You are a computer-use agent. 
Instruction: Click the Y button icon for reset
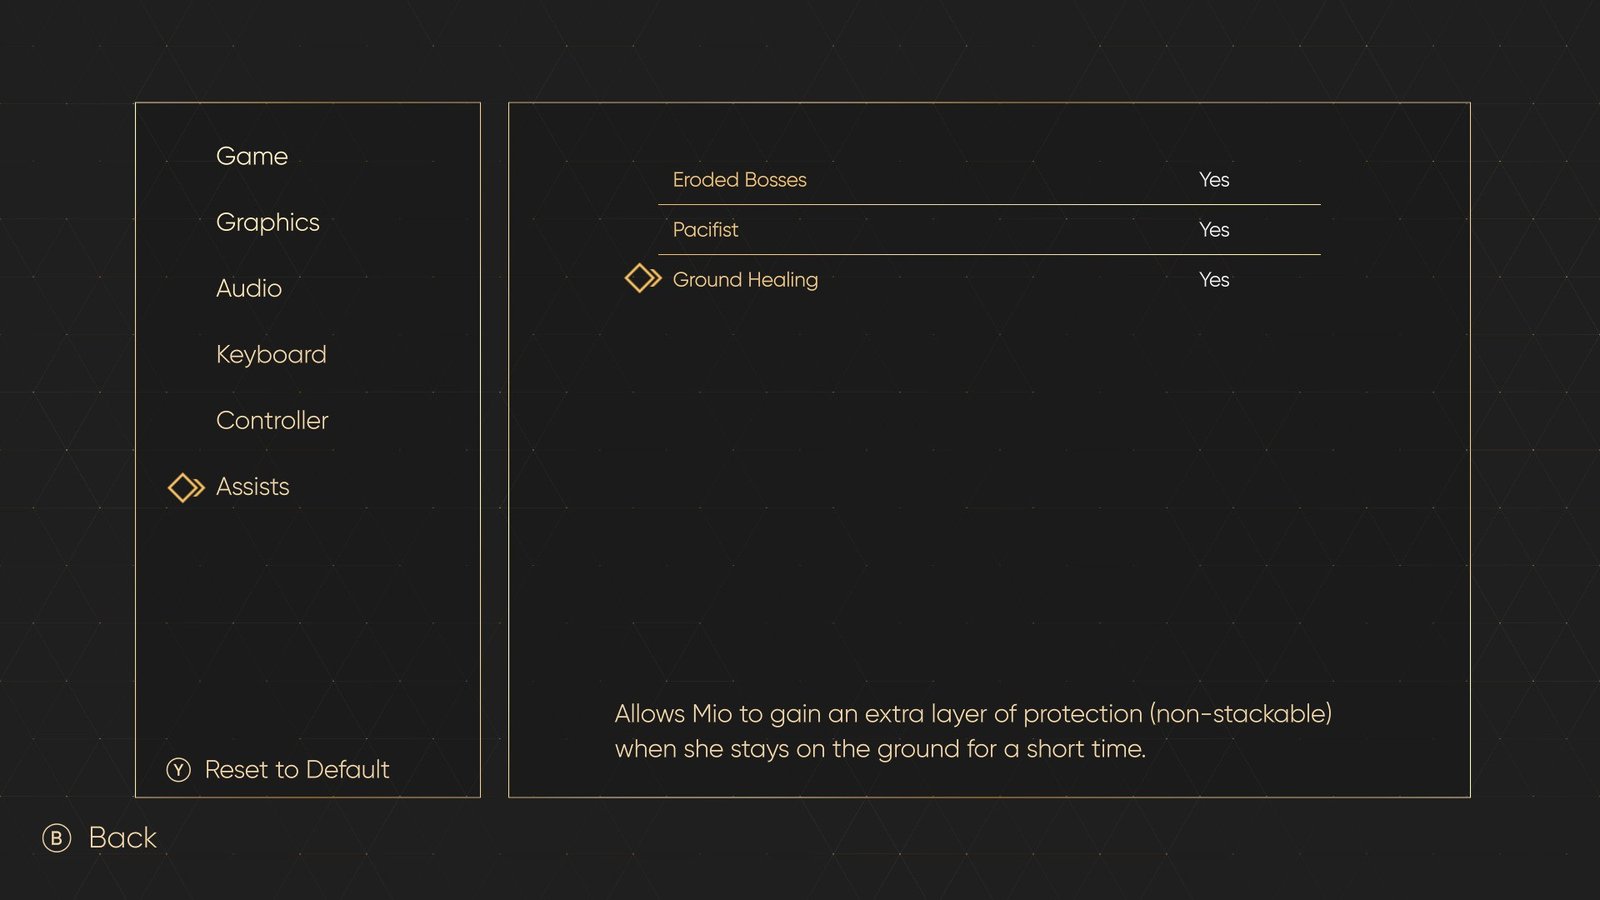point(178,770)
